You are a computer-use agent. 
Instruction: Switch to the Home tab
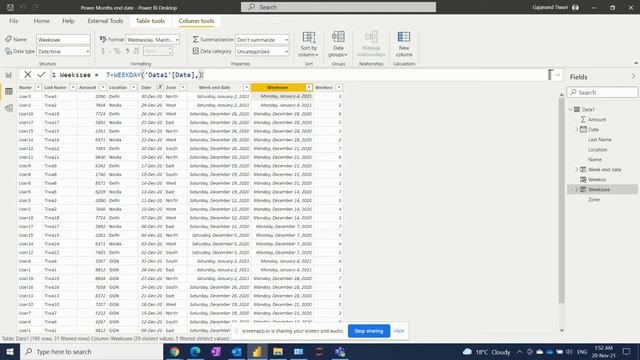[x=42, y=21]
